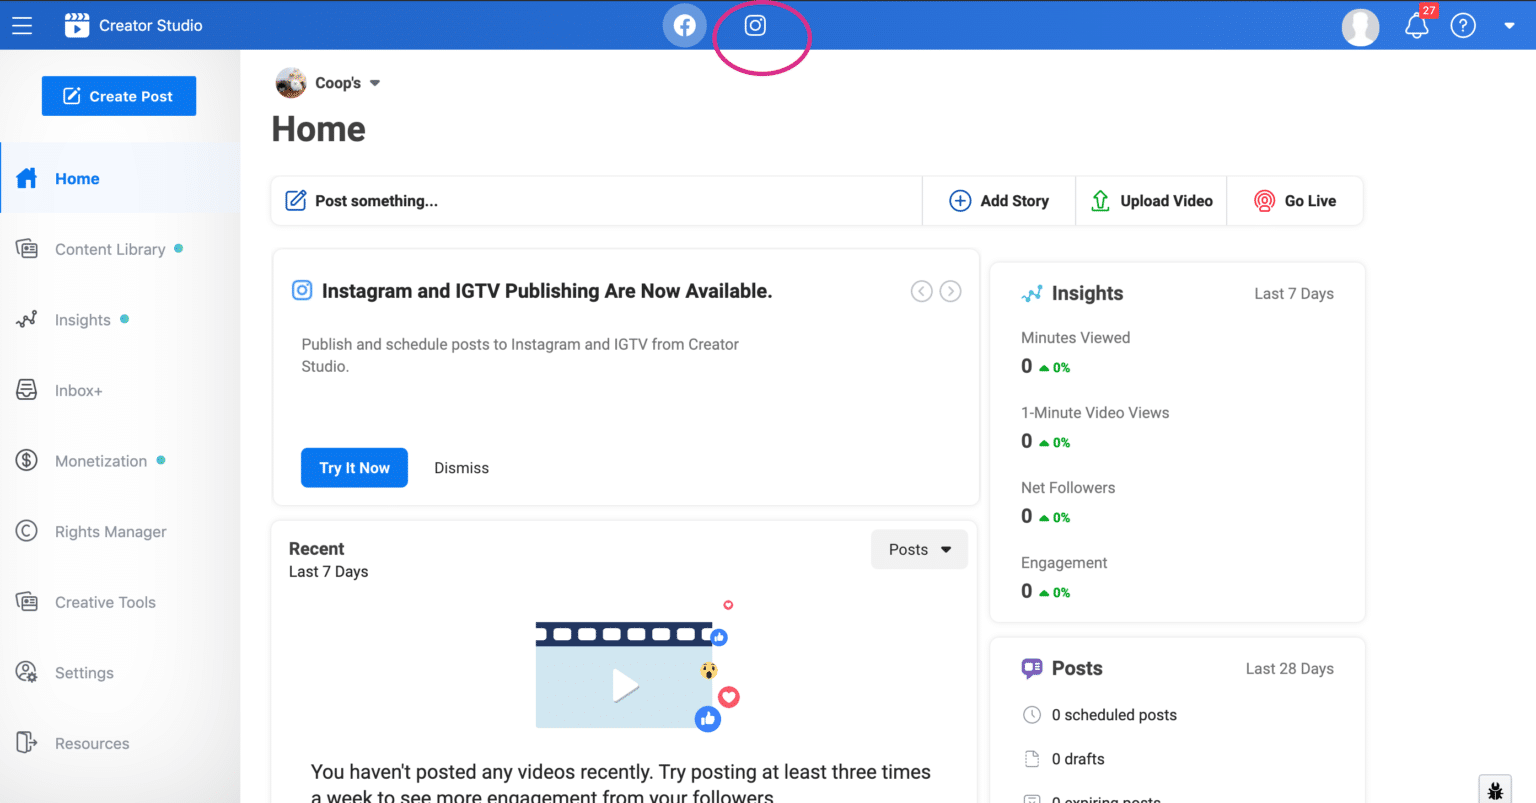Show next announcement with right arrow

pyautogui.click(x=950, y=291)
